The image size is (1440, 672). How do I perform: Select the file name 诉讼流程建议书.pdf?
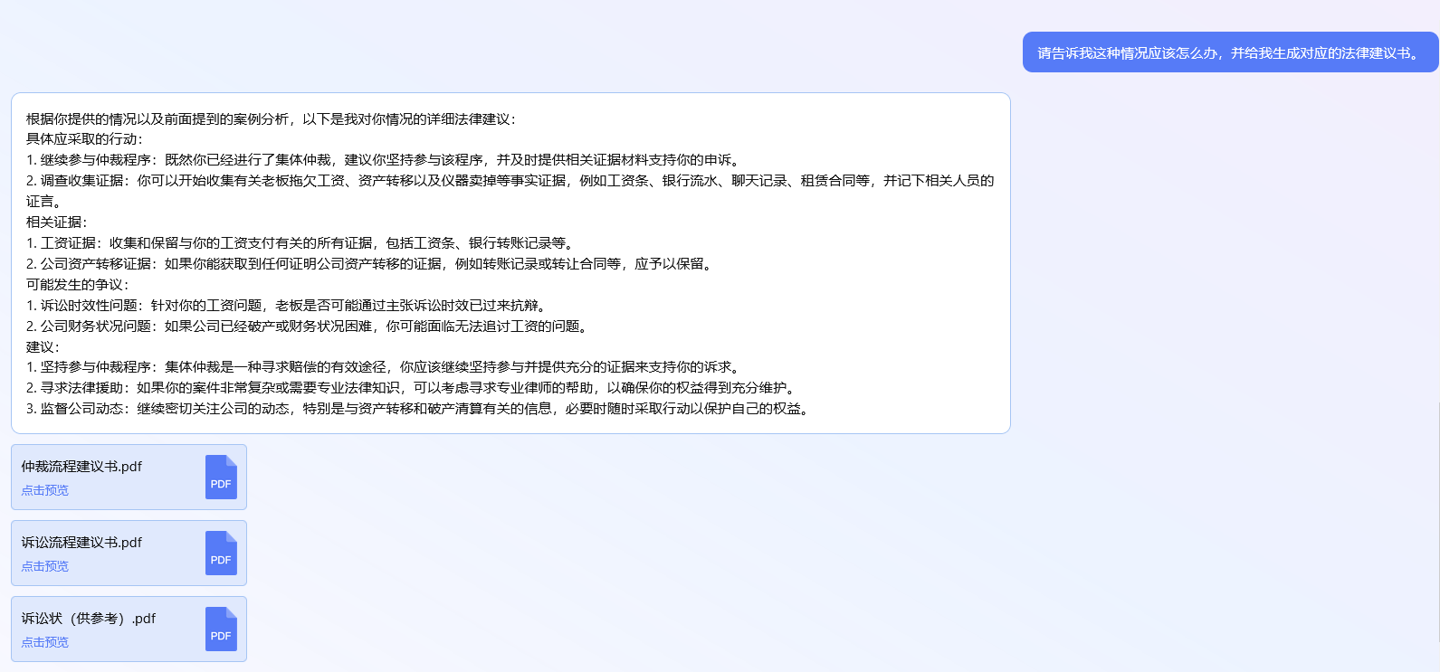point(81,542)
